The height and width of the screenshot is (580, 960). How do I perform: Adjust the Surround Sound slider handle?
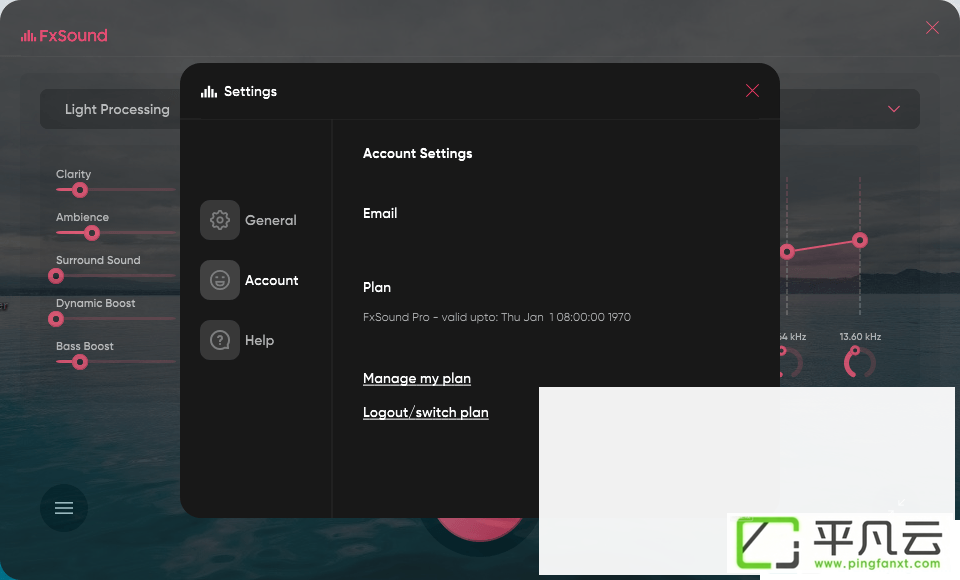pos(56,276)
